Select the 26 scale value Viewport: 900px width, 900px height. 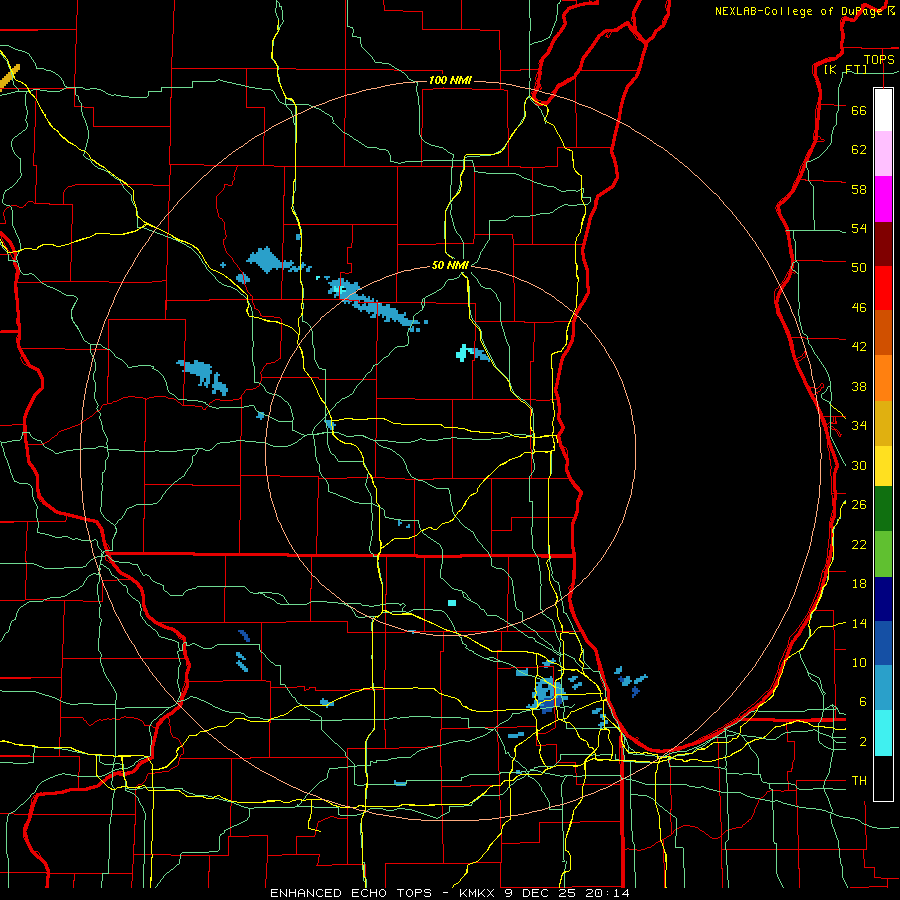pos(859,505)
